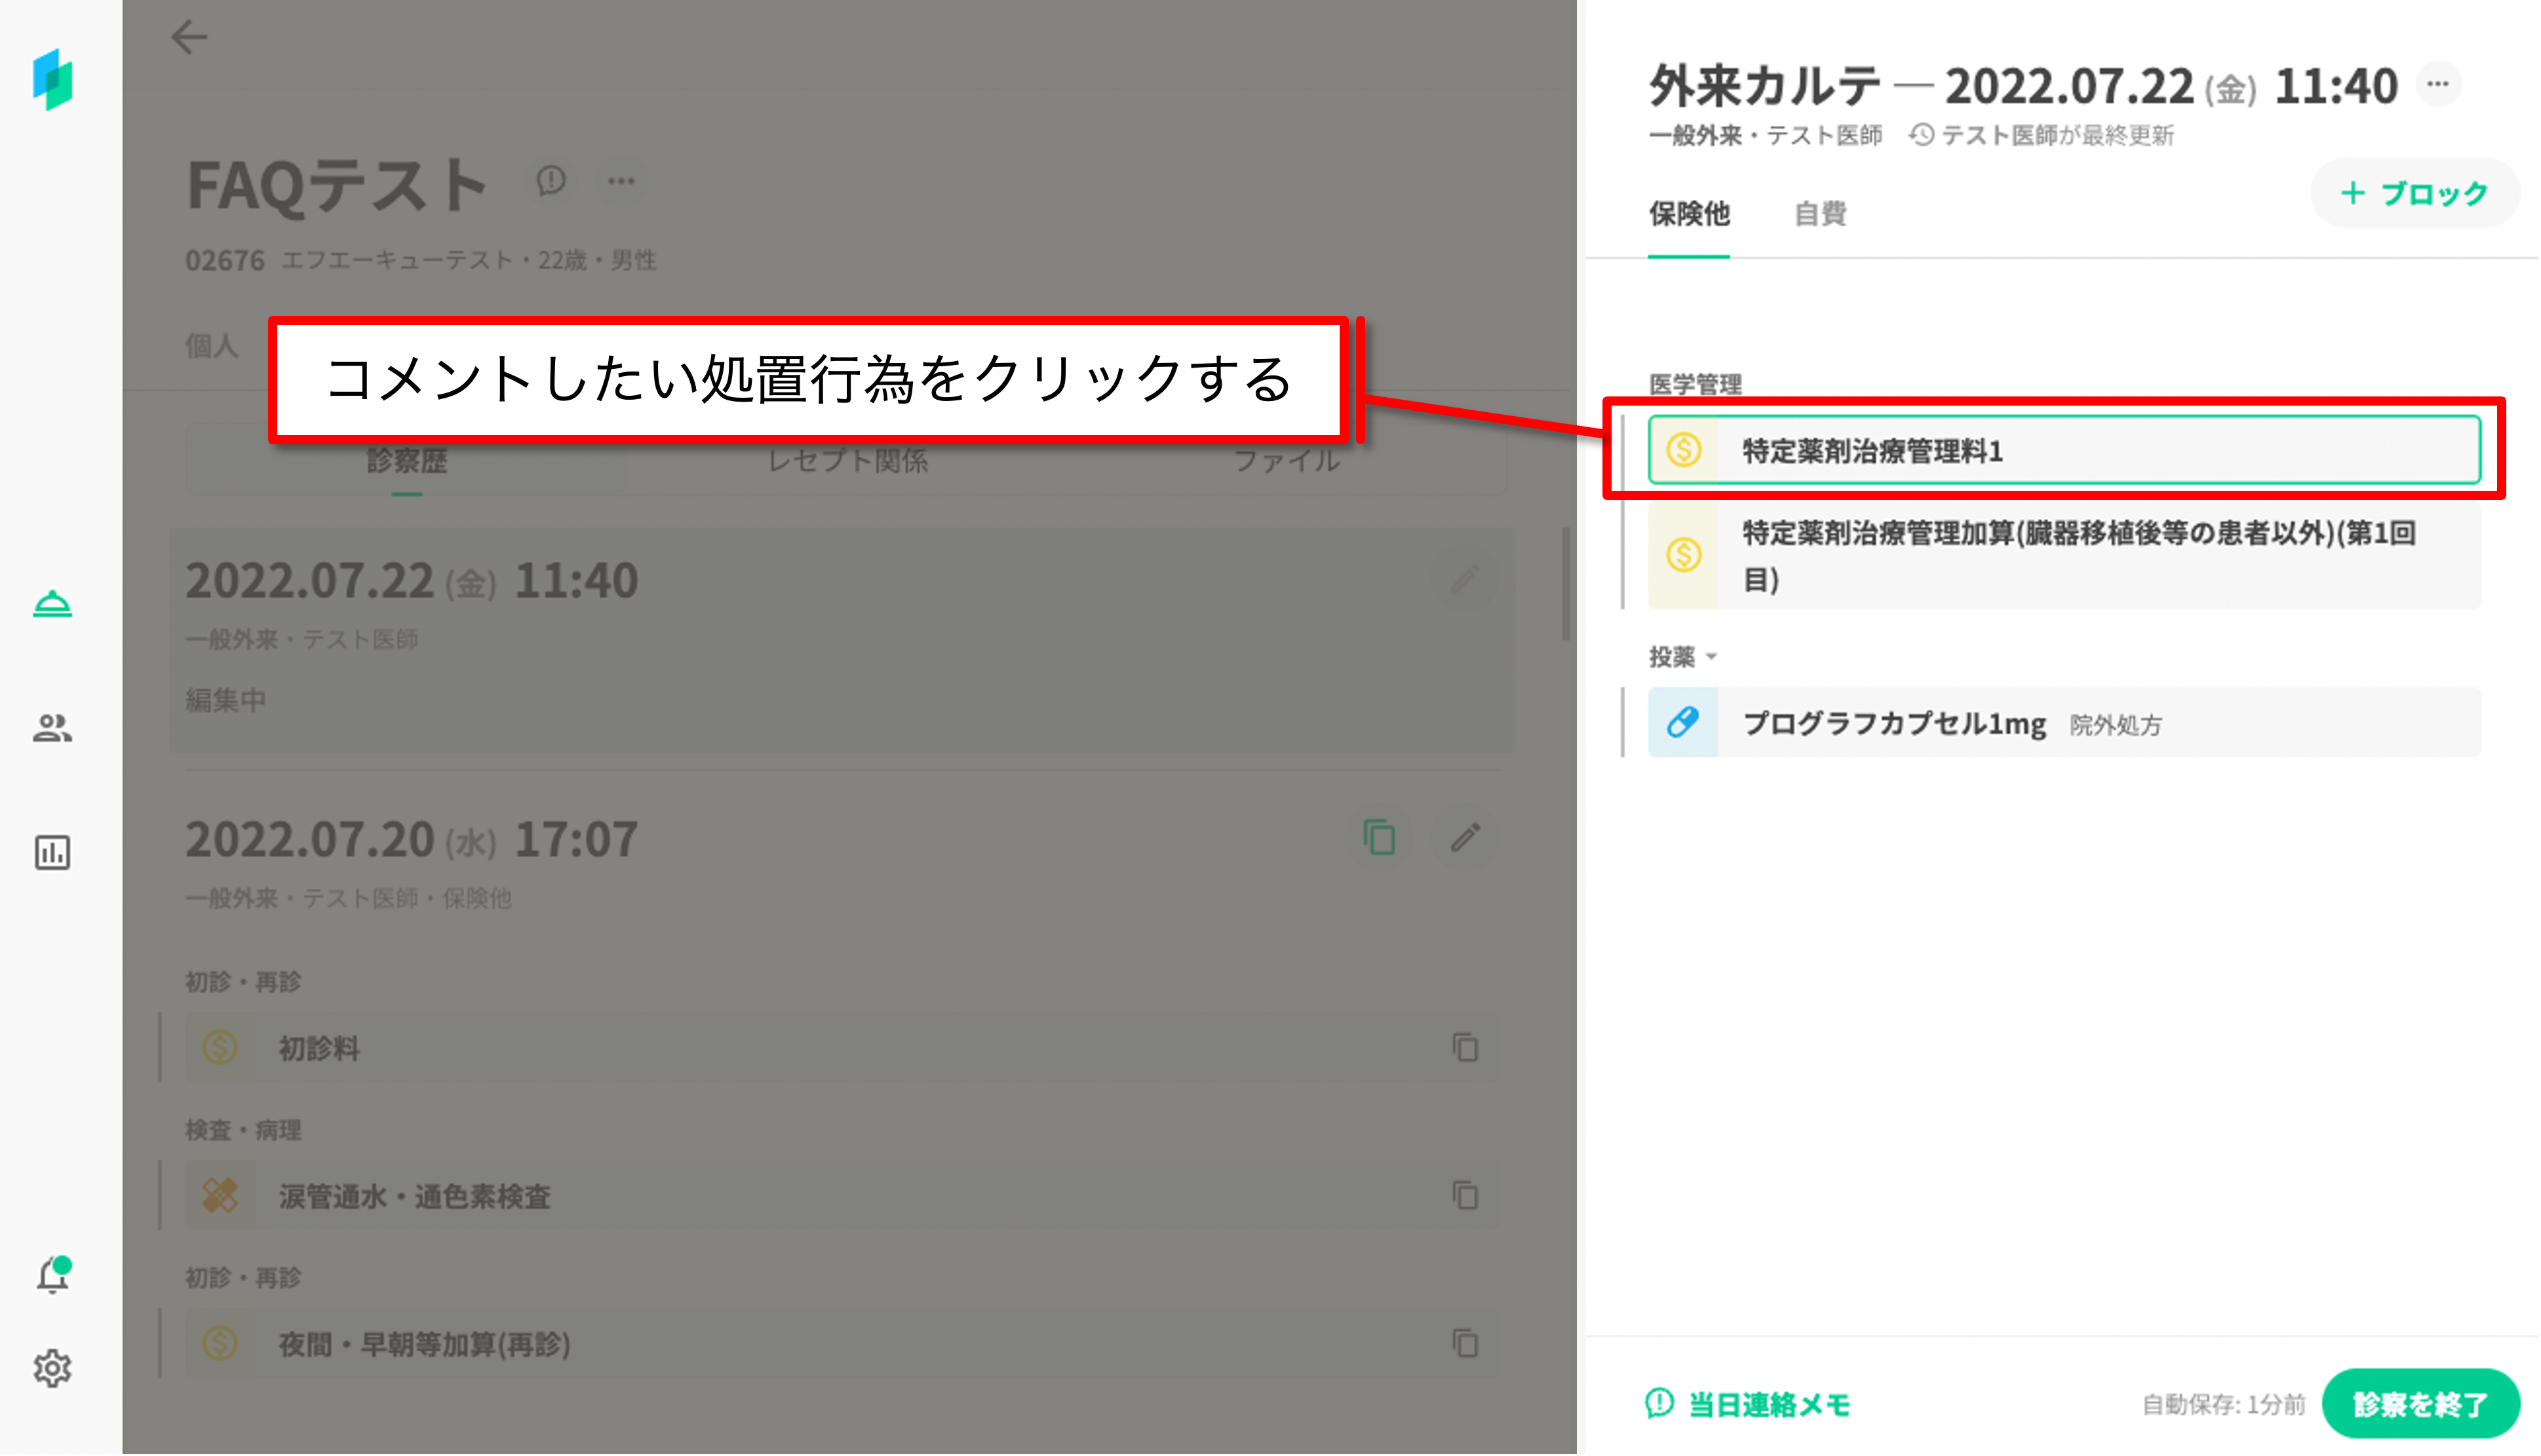Image resolution: width=2541 pixels, height=1456 pixels.
Task: Open the statistics chart sidebar icon
Action: 52,853
